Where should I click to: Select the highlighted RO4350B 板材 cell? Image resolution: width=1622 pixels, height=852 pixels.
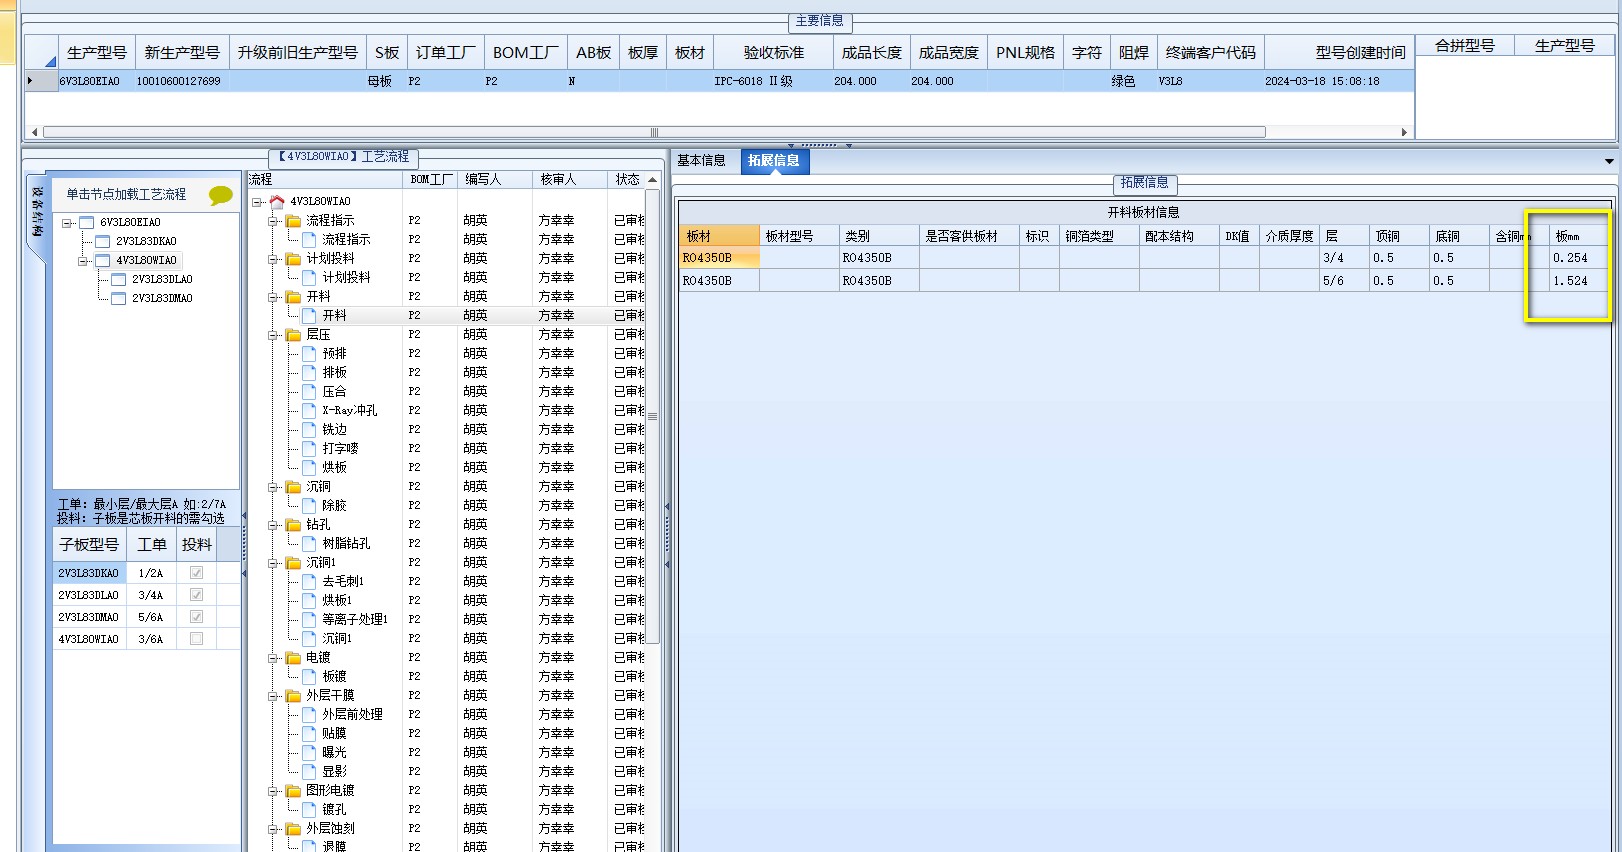tap(720, 258)
